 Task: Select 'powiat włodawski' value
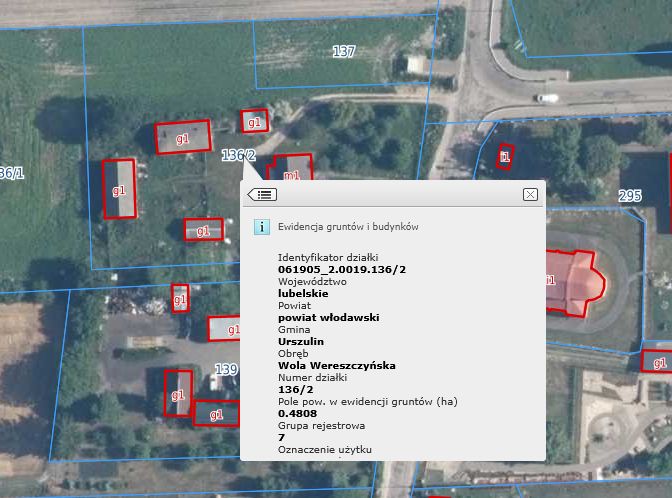coord(328,318)
